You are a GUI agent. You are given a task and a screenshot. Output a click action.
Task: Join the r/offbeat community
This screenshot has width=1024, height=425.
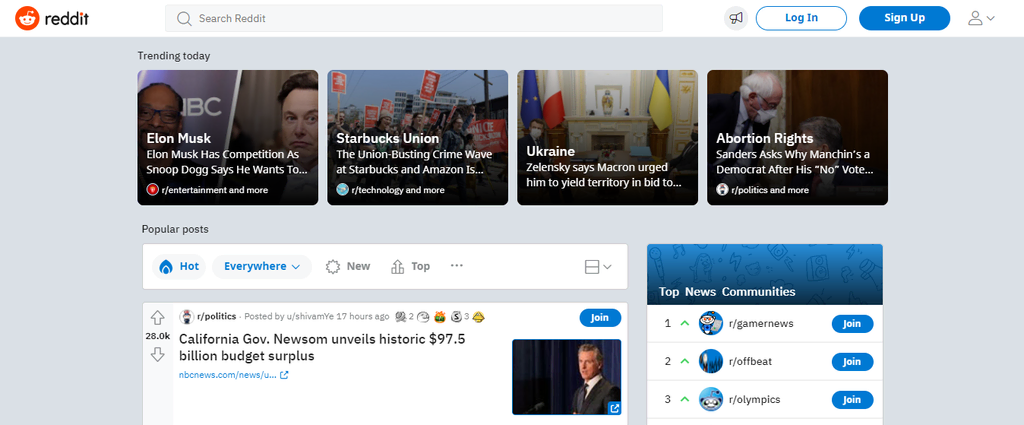pos(852,362)
